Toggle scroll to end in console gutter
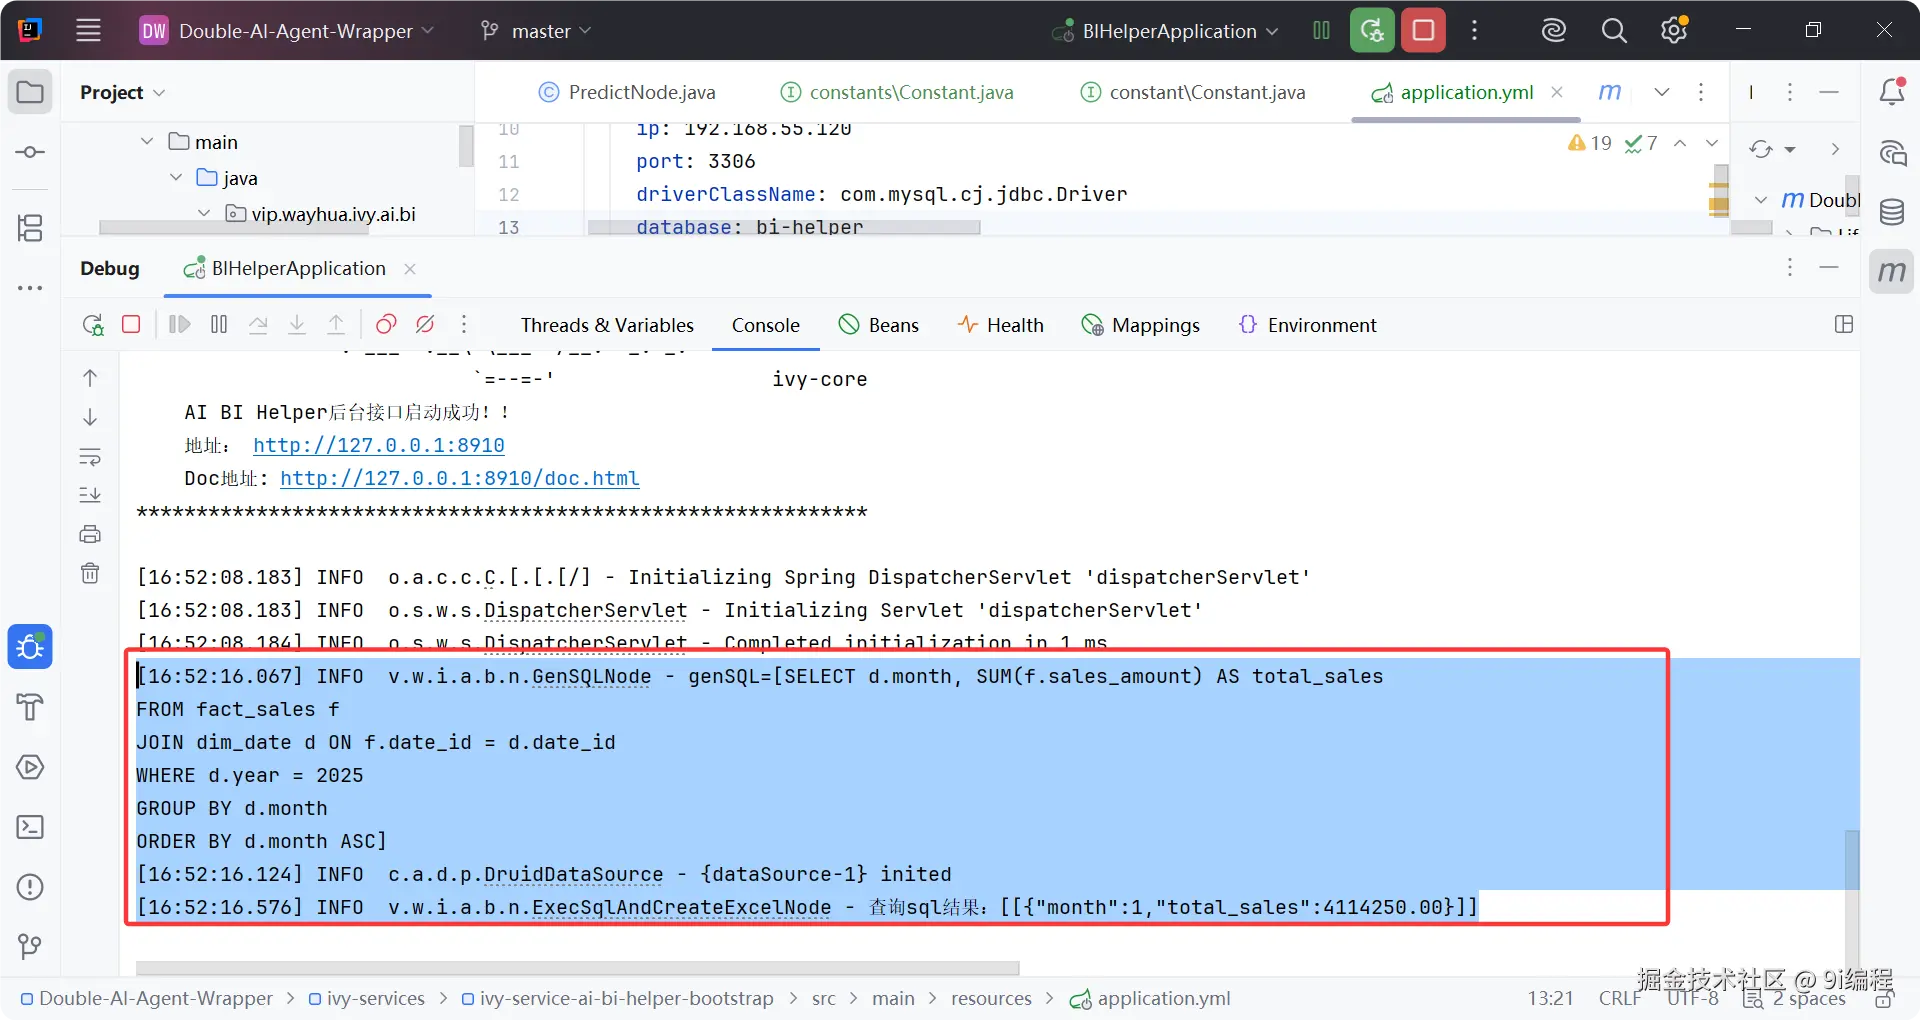The width and height of the screenshot is (1920, 1020). tap(90, 495)
